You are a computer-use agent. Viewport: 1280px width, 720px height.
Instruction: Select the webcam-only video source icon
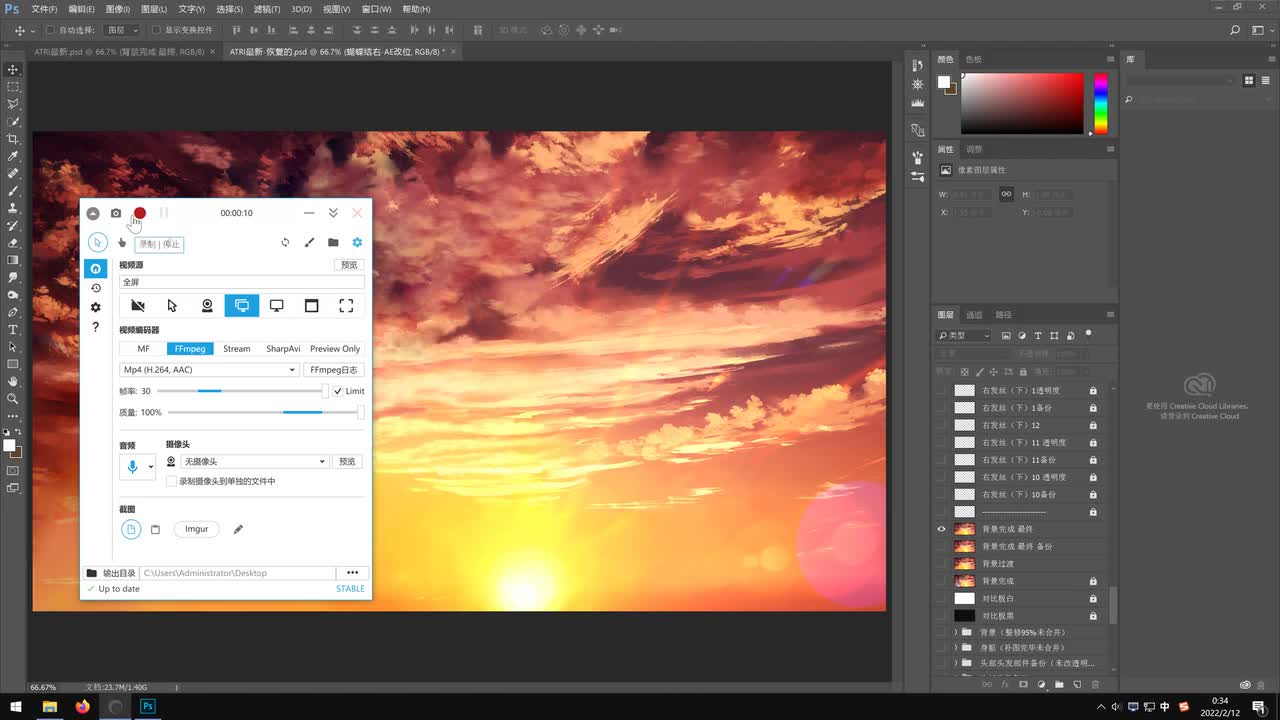click(207, 306)
